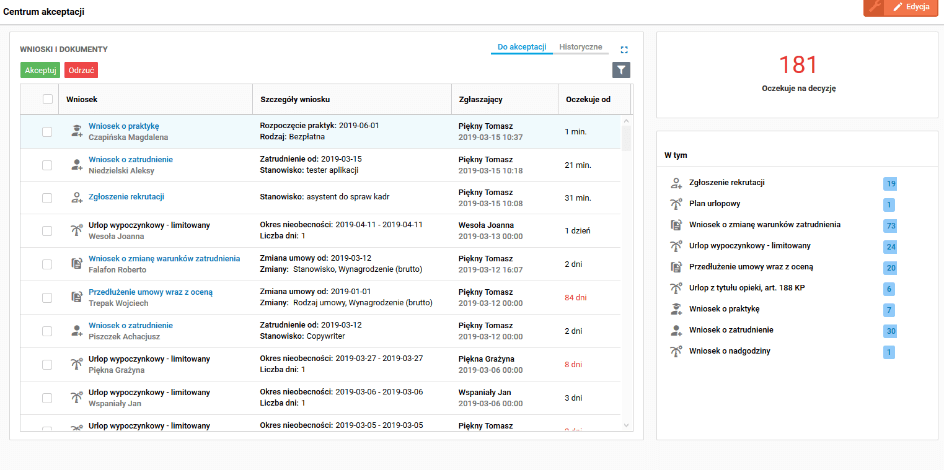Expand widget to fullscreen icon
This screenshot has width=944, height=470.
(624, 49)
